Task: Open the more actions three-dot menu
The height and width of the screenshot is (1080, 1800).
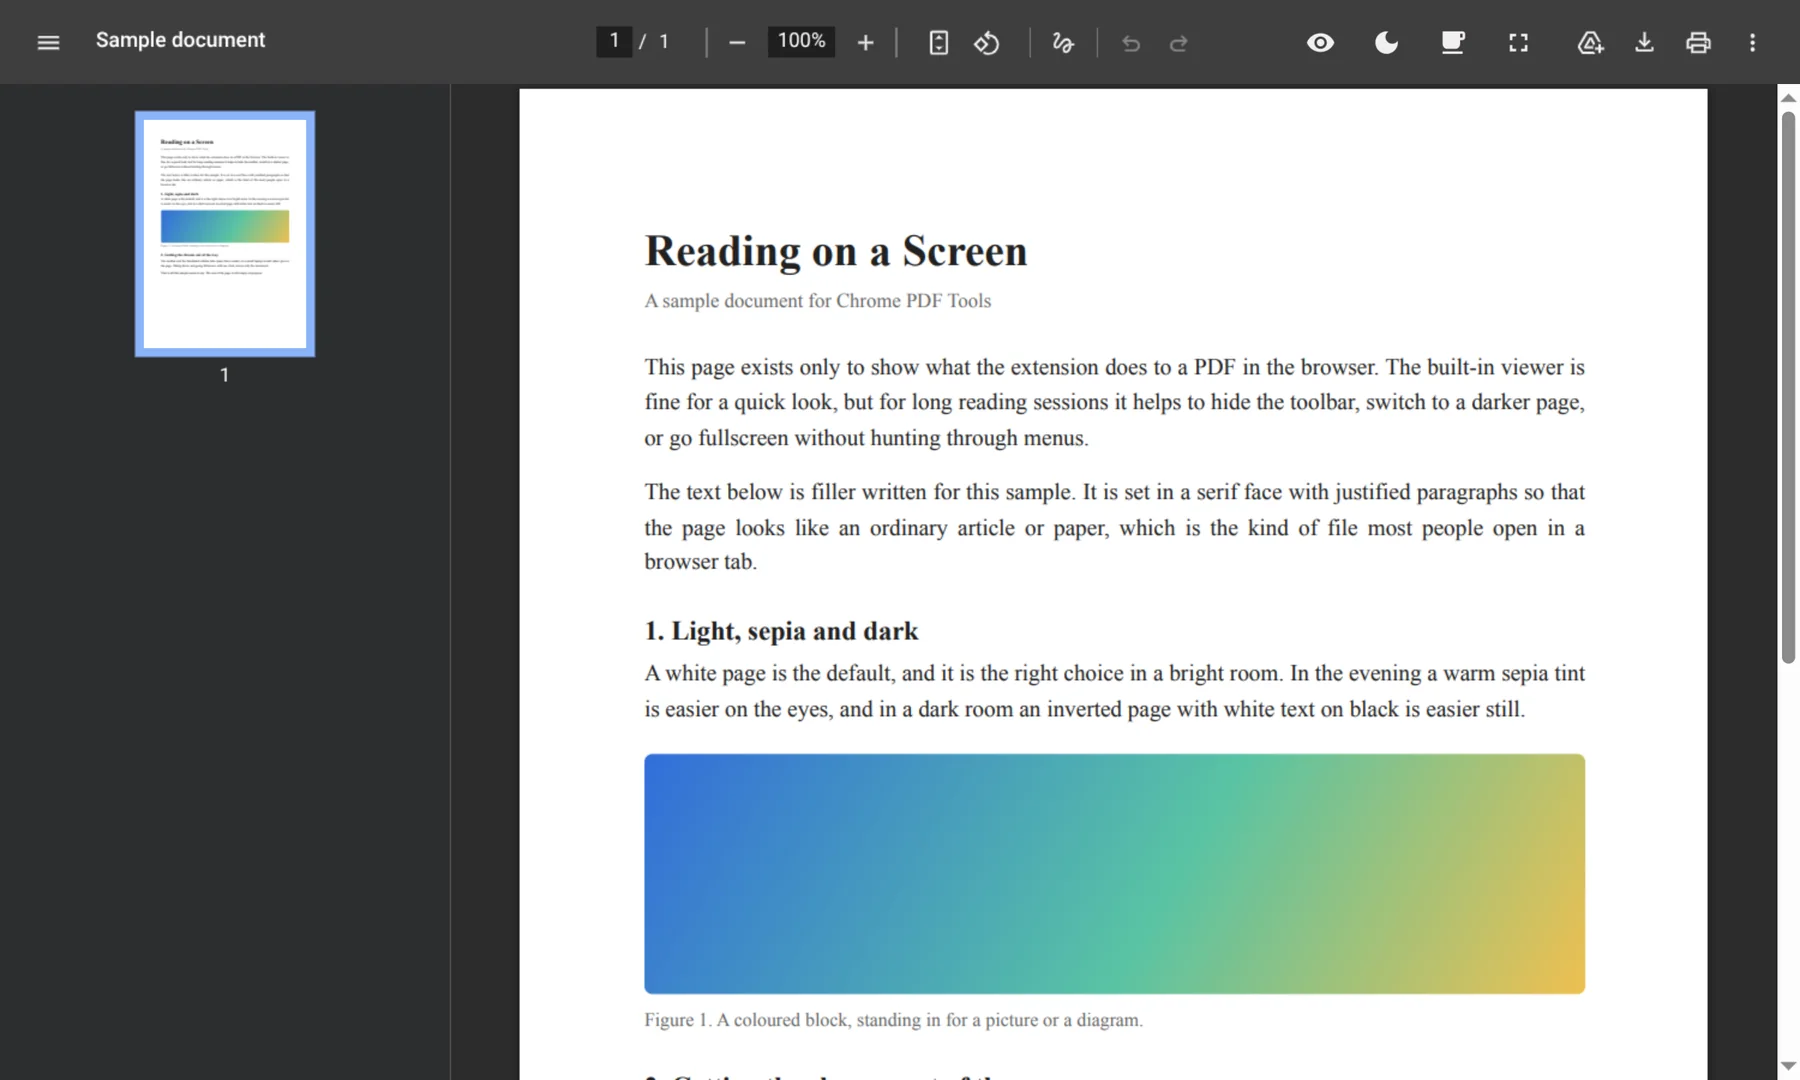Action: (1752, 42)
